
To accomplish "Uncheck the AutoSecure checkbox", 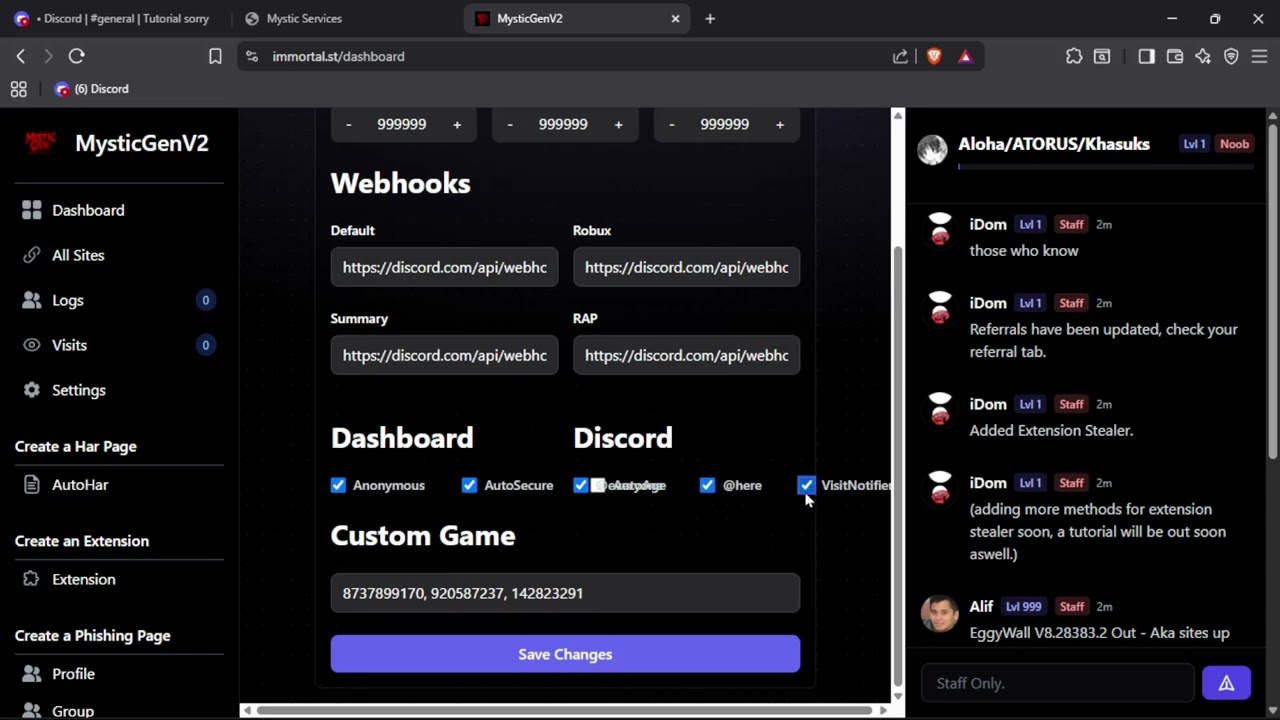I will [x=469, y=485].
